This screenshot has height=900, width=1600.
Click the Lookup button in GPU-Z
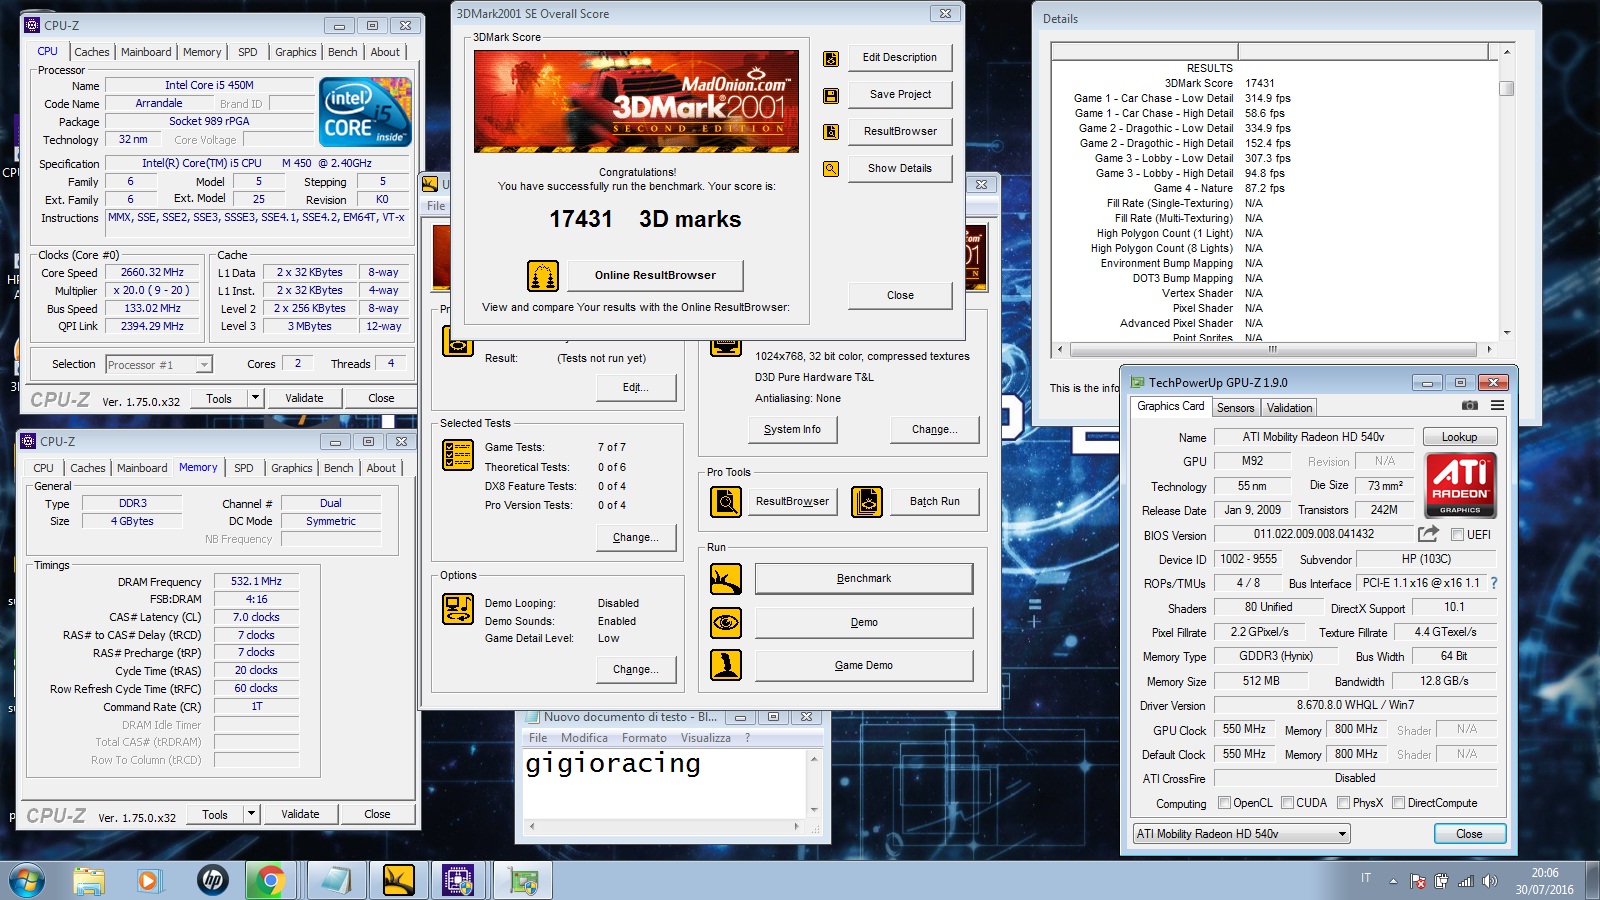point(1459,437)
